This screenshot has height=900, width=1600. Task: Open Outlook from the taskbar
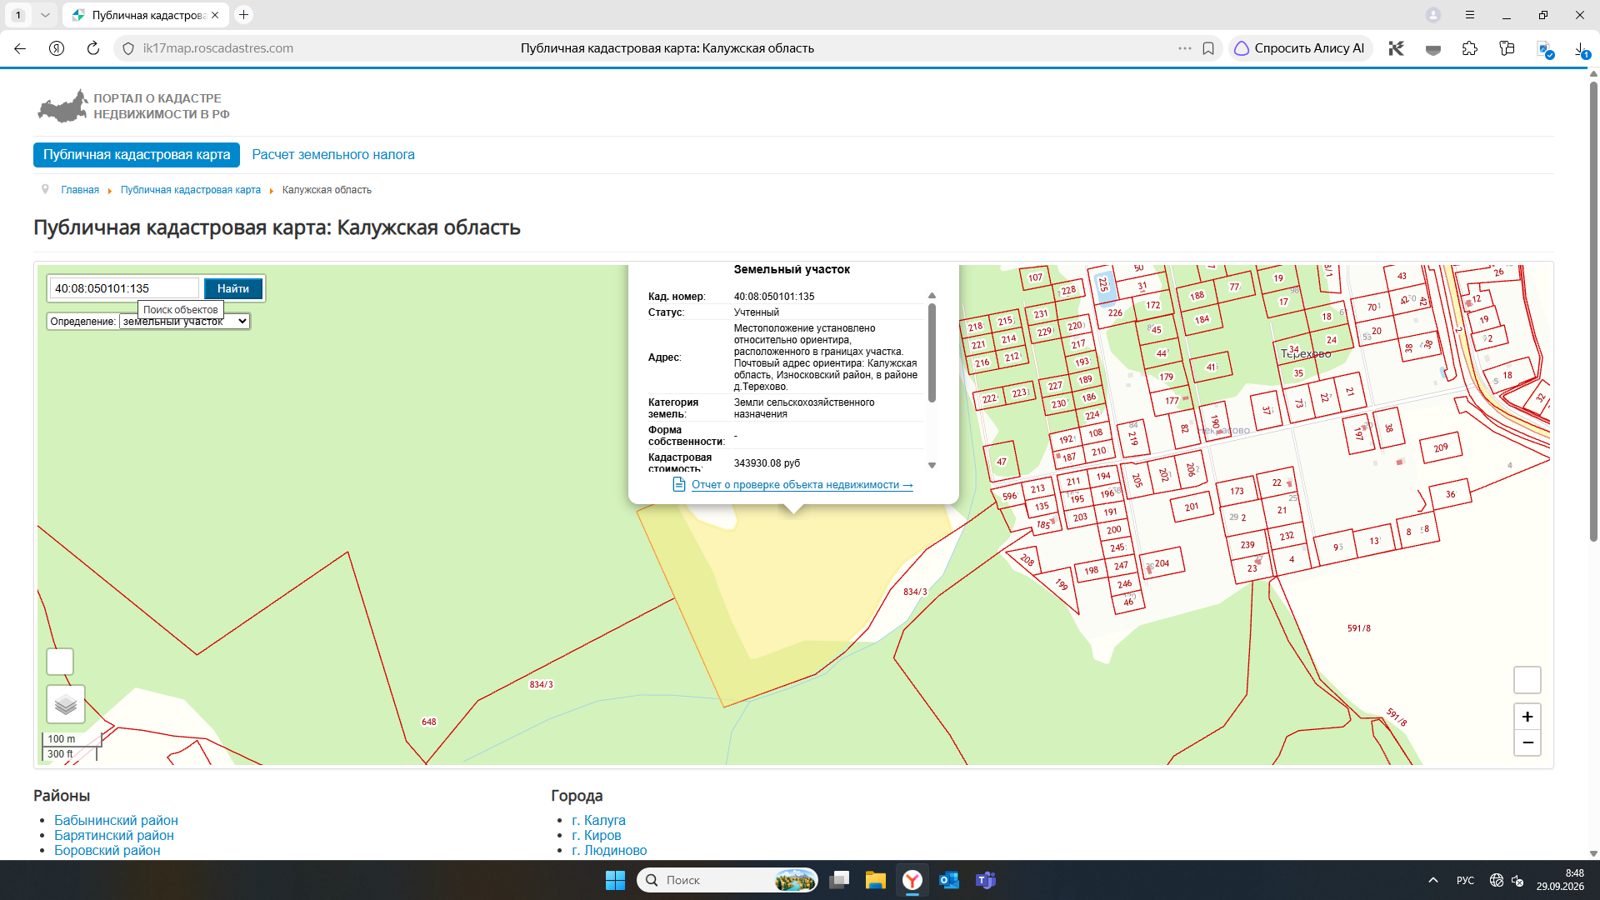click(949, 880)
